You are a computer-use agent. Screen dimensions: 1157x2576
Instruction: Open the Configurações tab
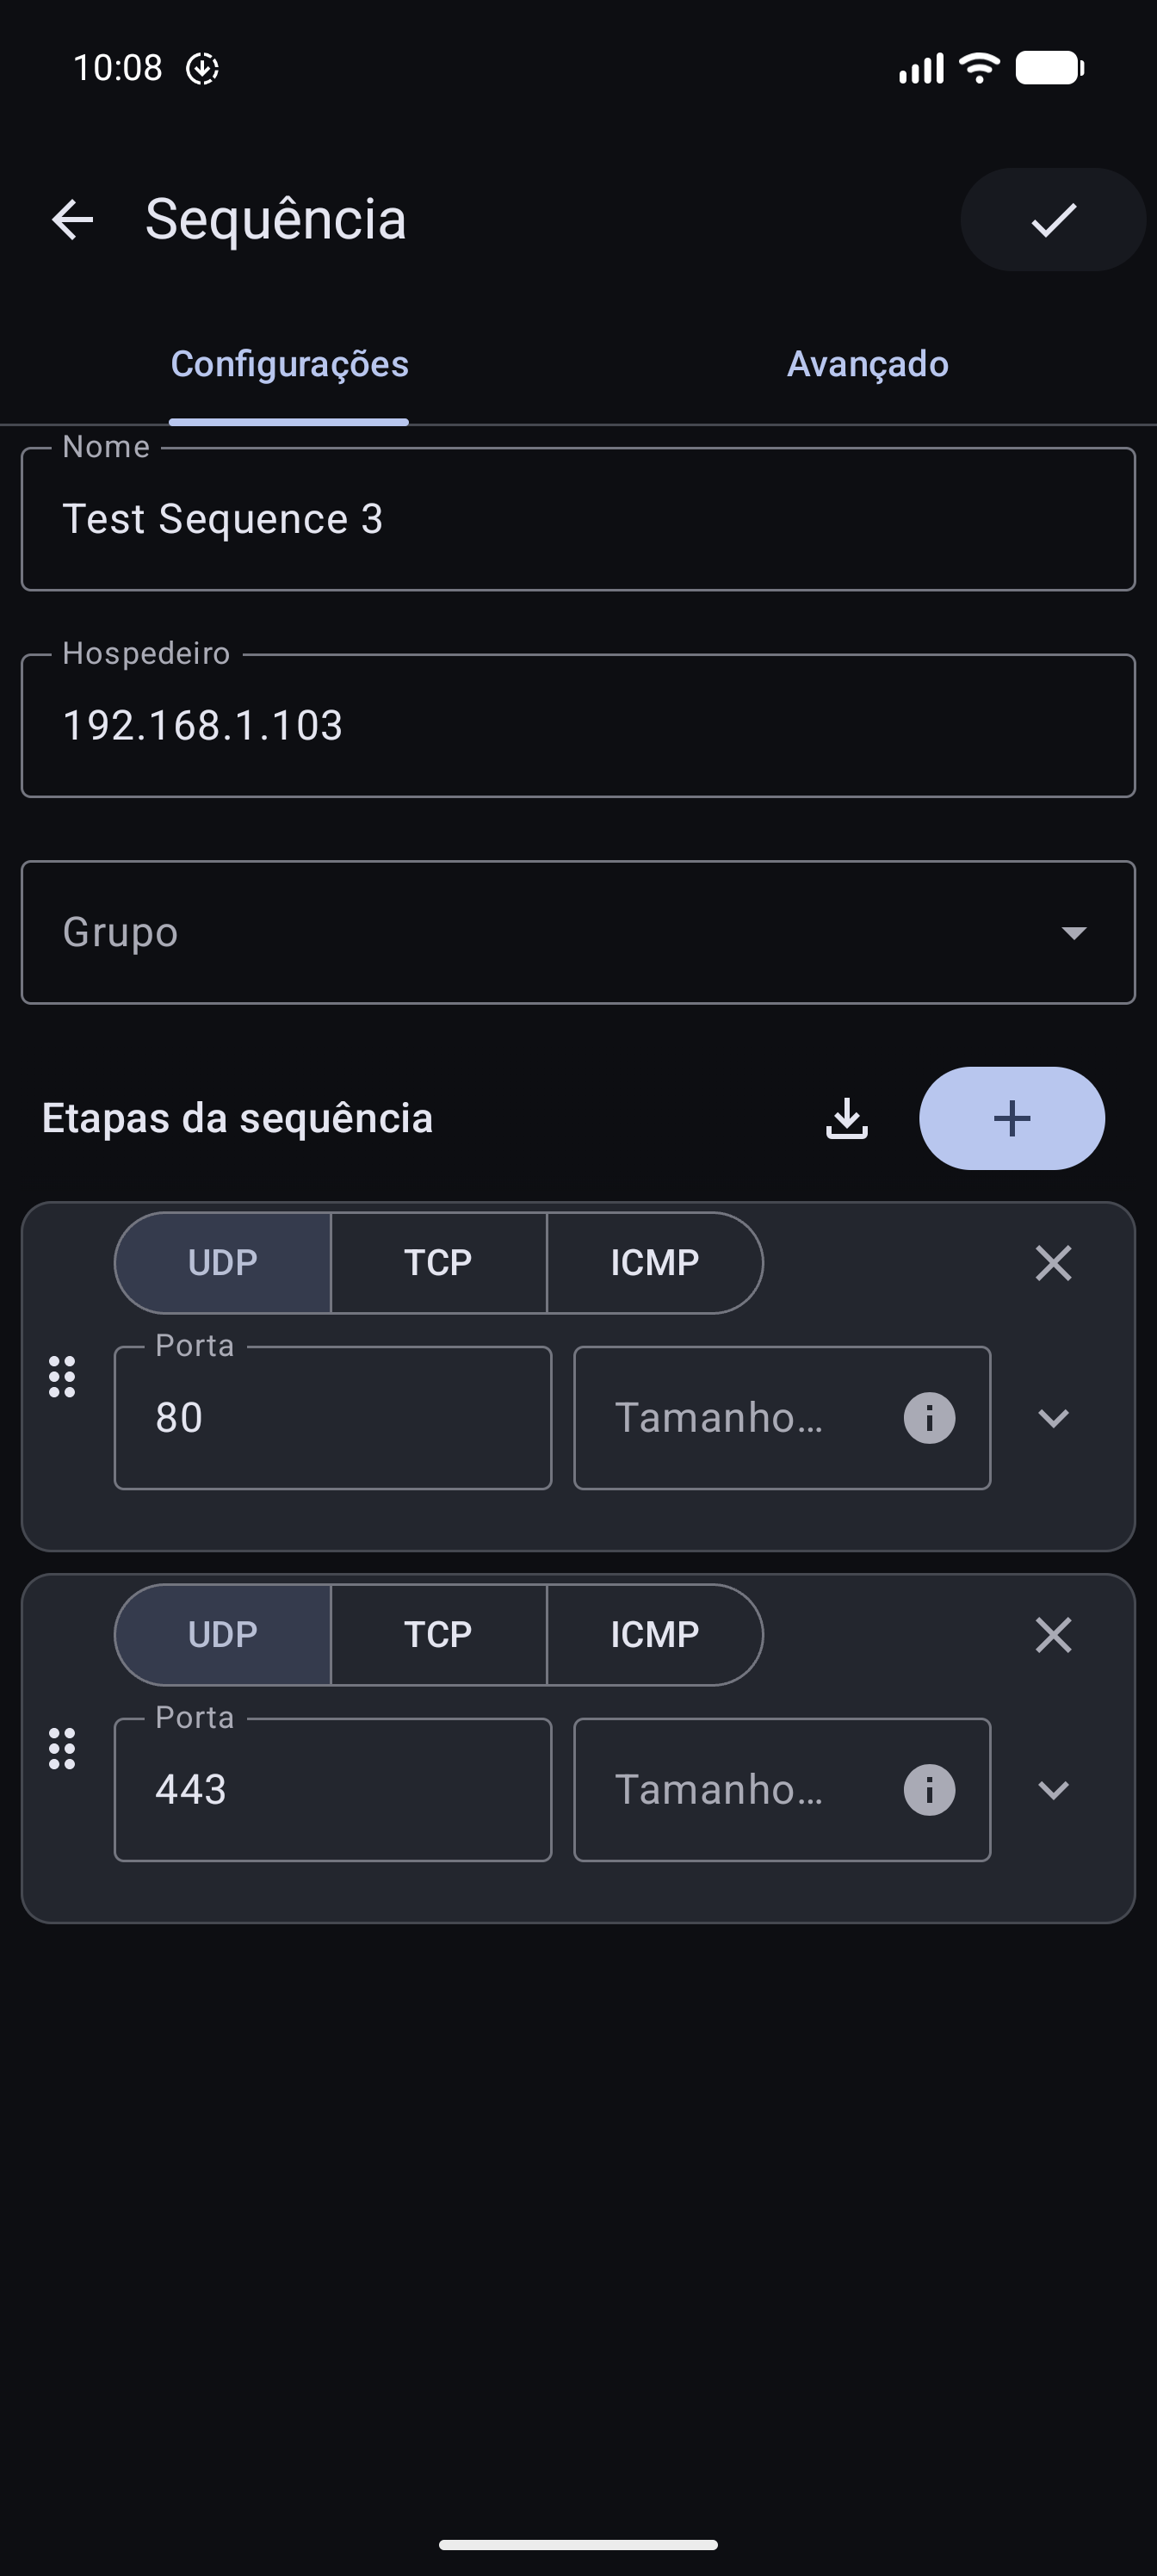click(289, 364)
